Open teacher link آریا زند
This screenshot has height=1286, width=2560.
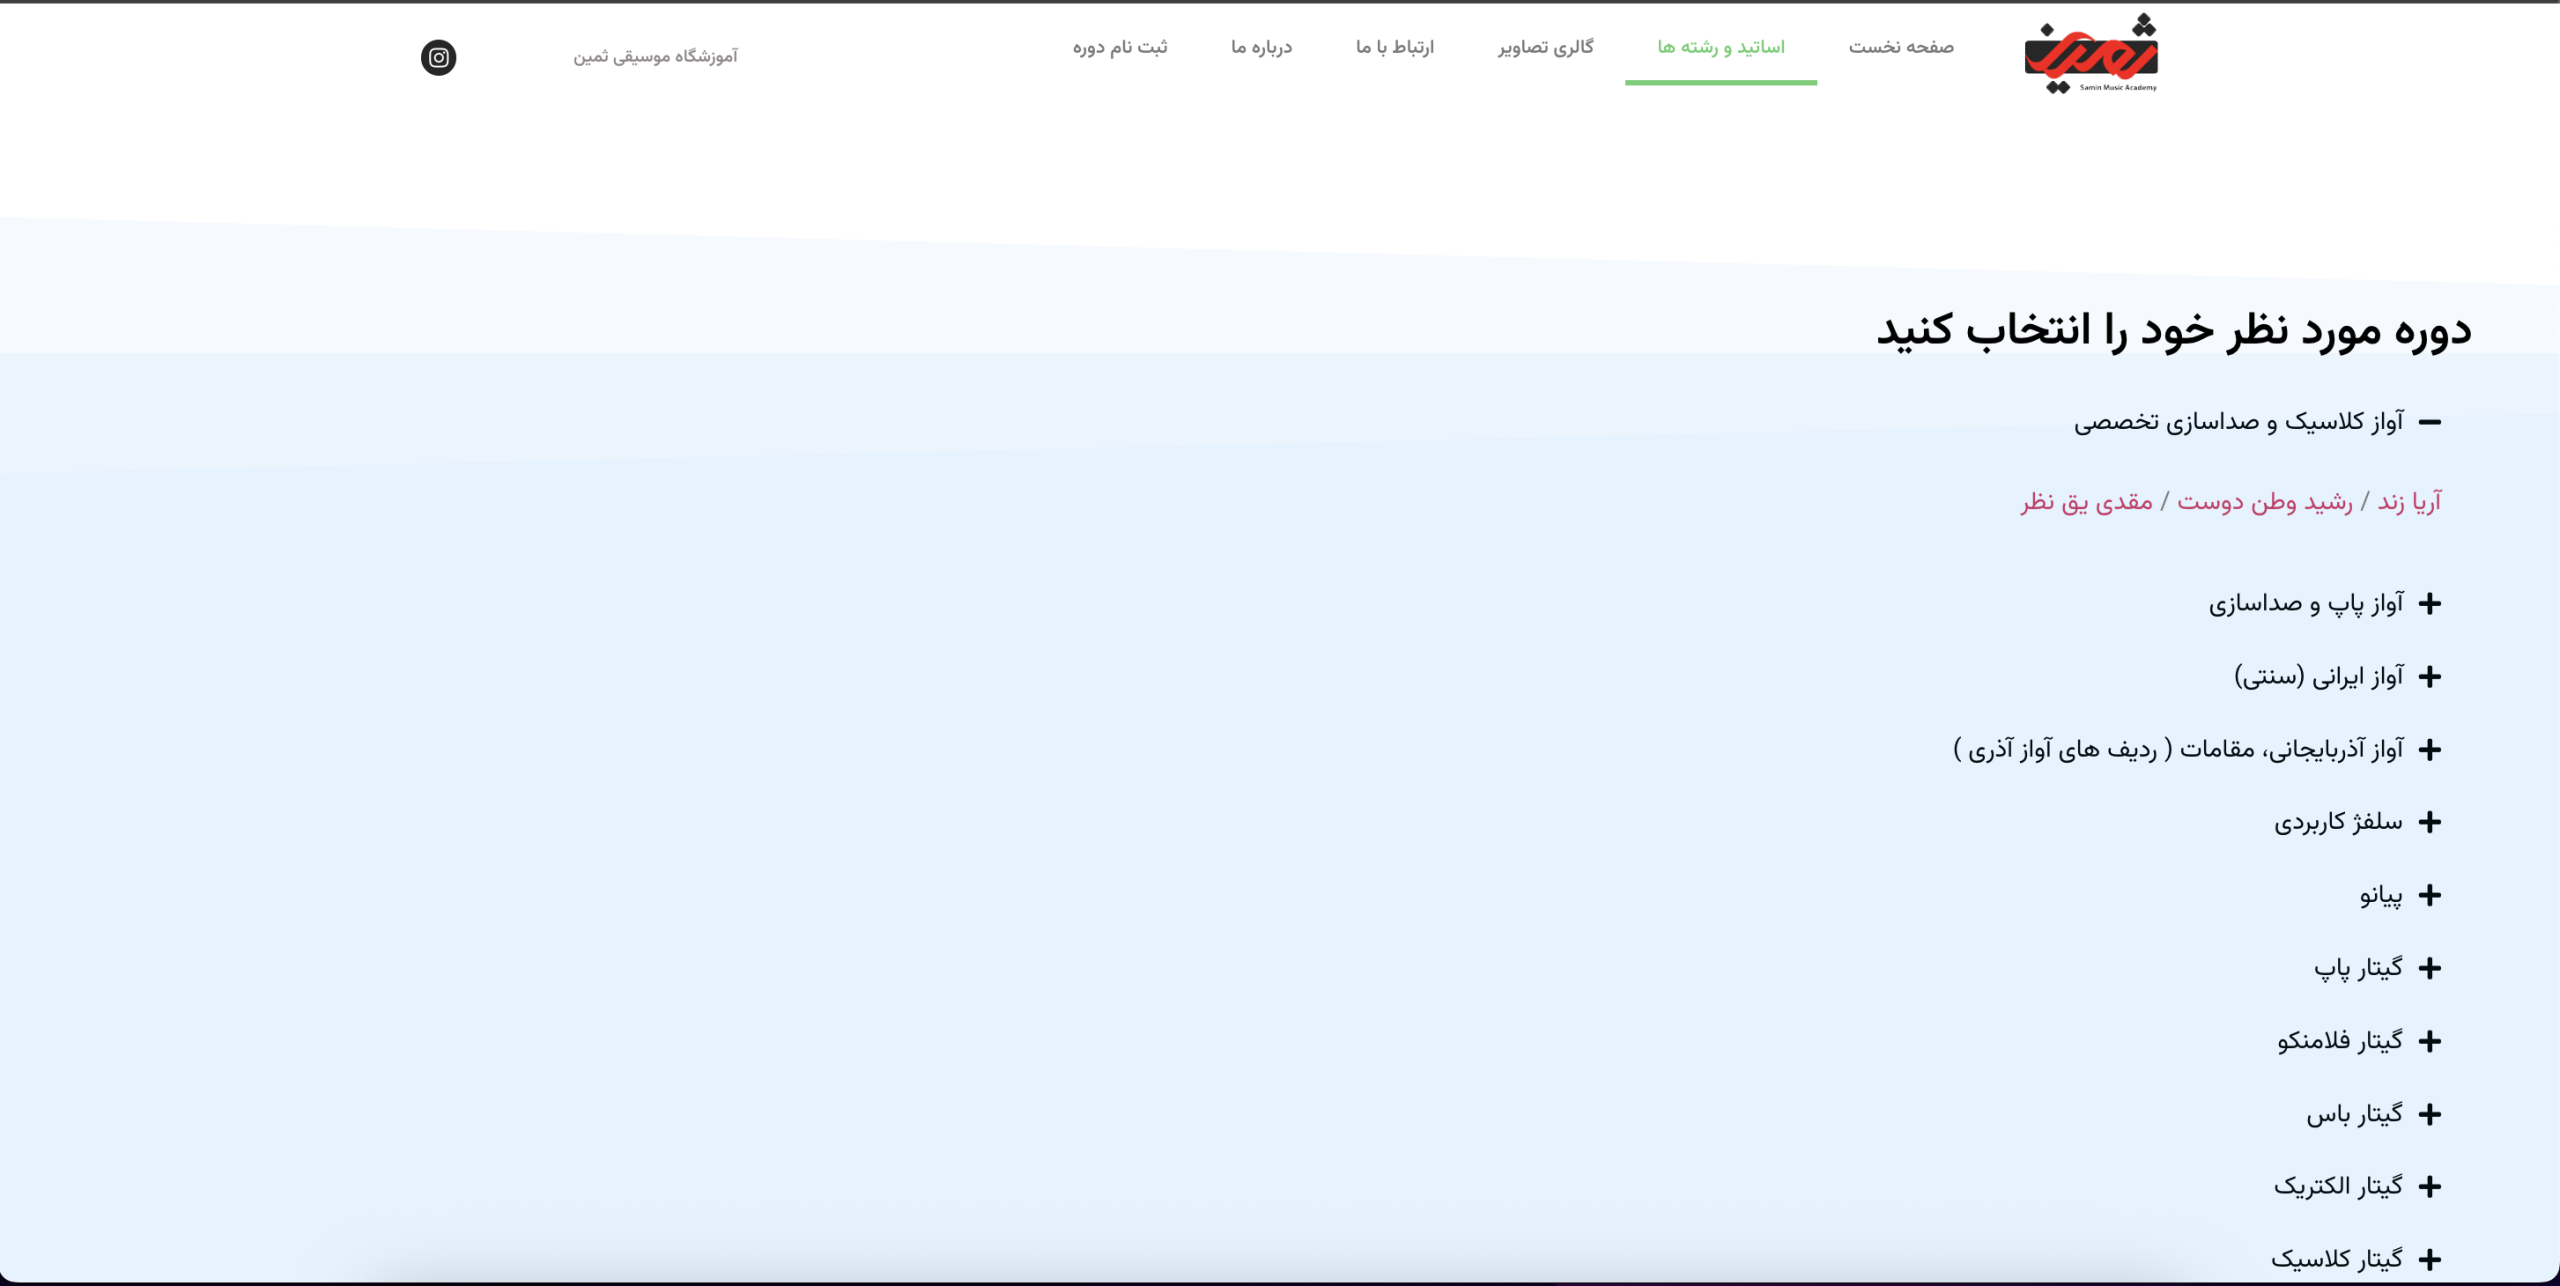pyautogui.click(x=2409, y=502)
